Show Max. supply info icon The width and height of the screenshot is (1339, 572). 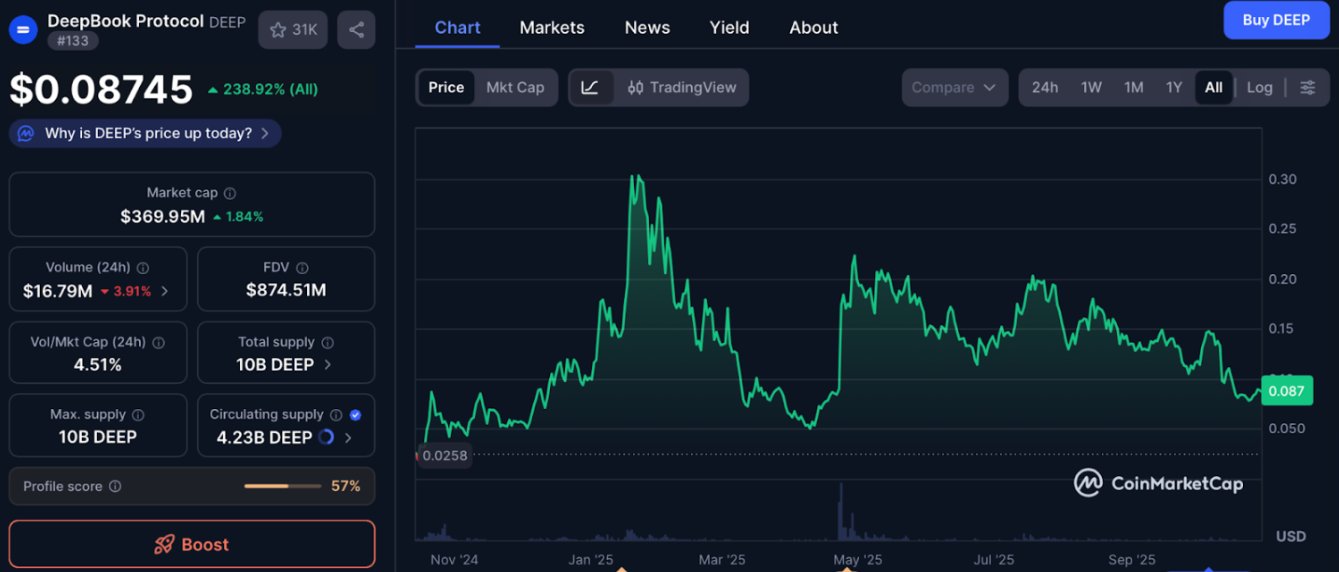click(x=138, y=415)
